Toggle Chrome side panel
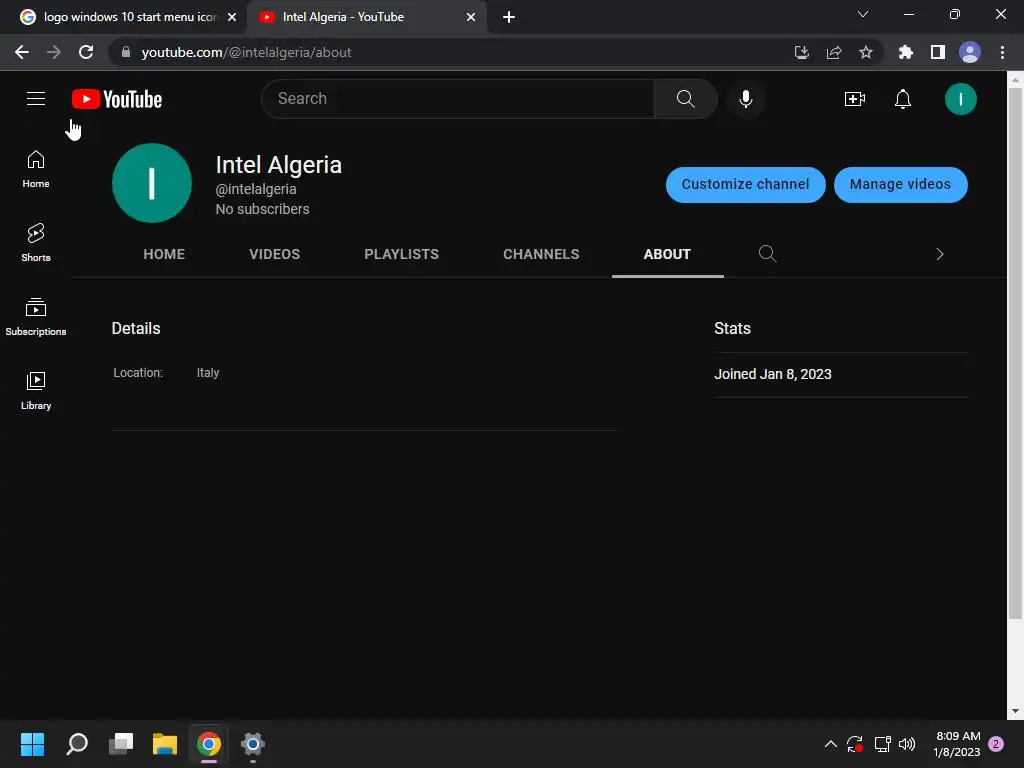This screenshot has height=768, width=1024. [x=937, y=52]
